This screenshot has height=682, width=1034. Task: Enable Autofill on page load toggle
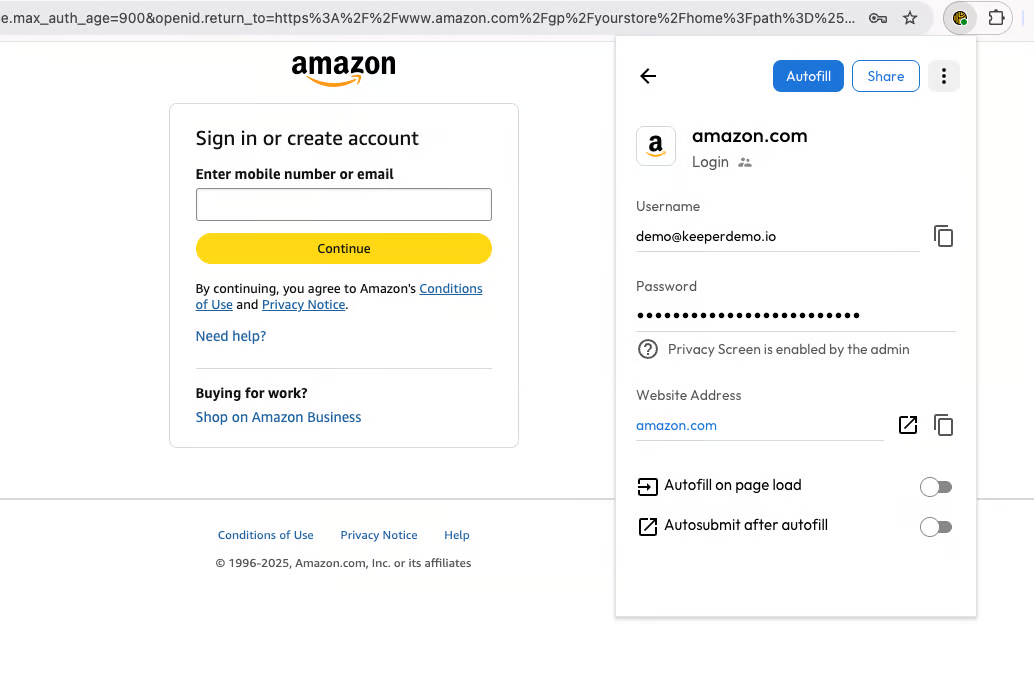pyautogui.click(x=936, y=487)
